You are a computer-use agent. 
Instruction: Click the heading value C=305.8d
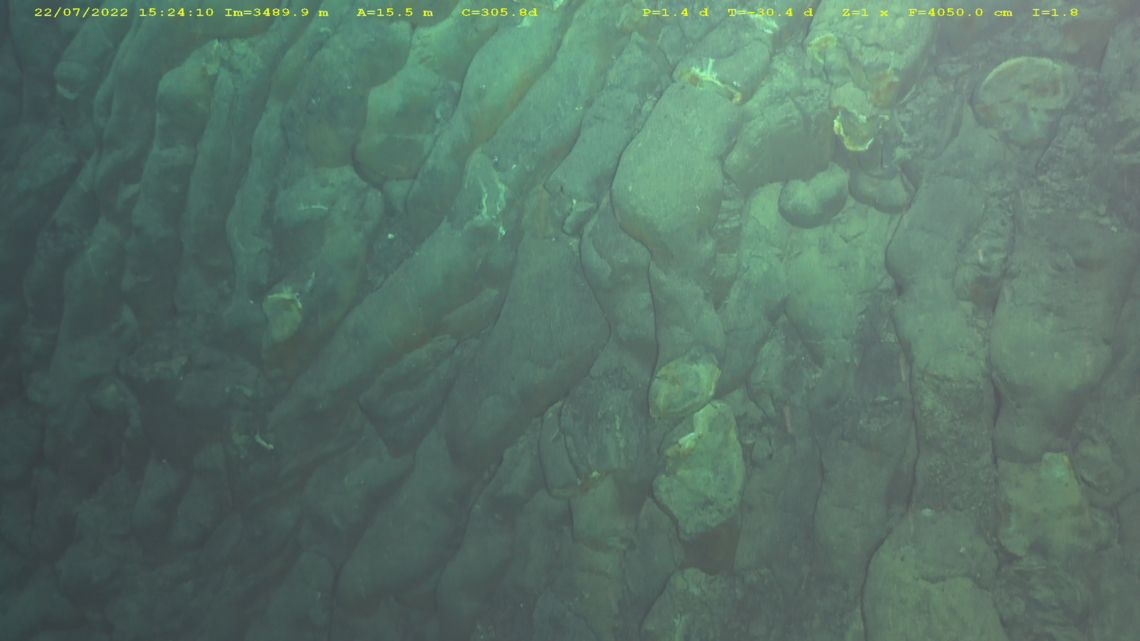click(499, 12)
